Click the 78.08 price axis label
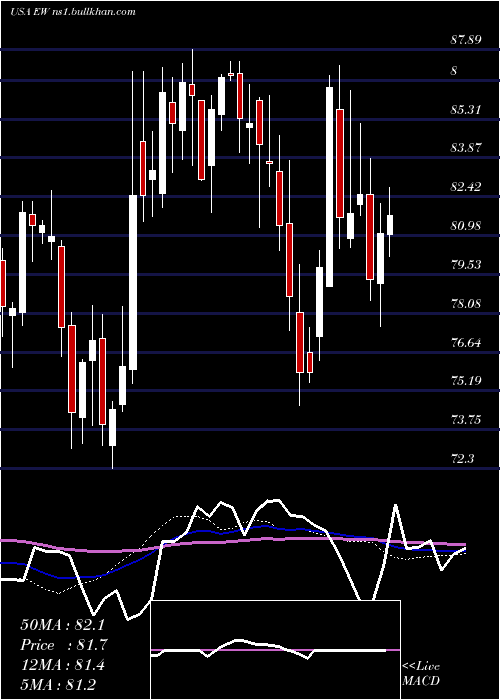 [x=466, y=304]
